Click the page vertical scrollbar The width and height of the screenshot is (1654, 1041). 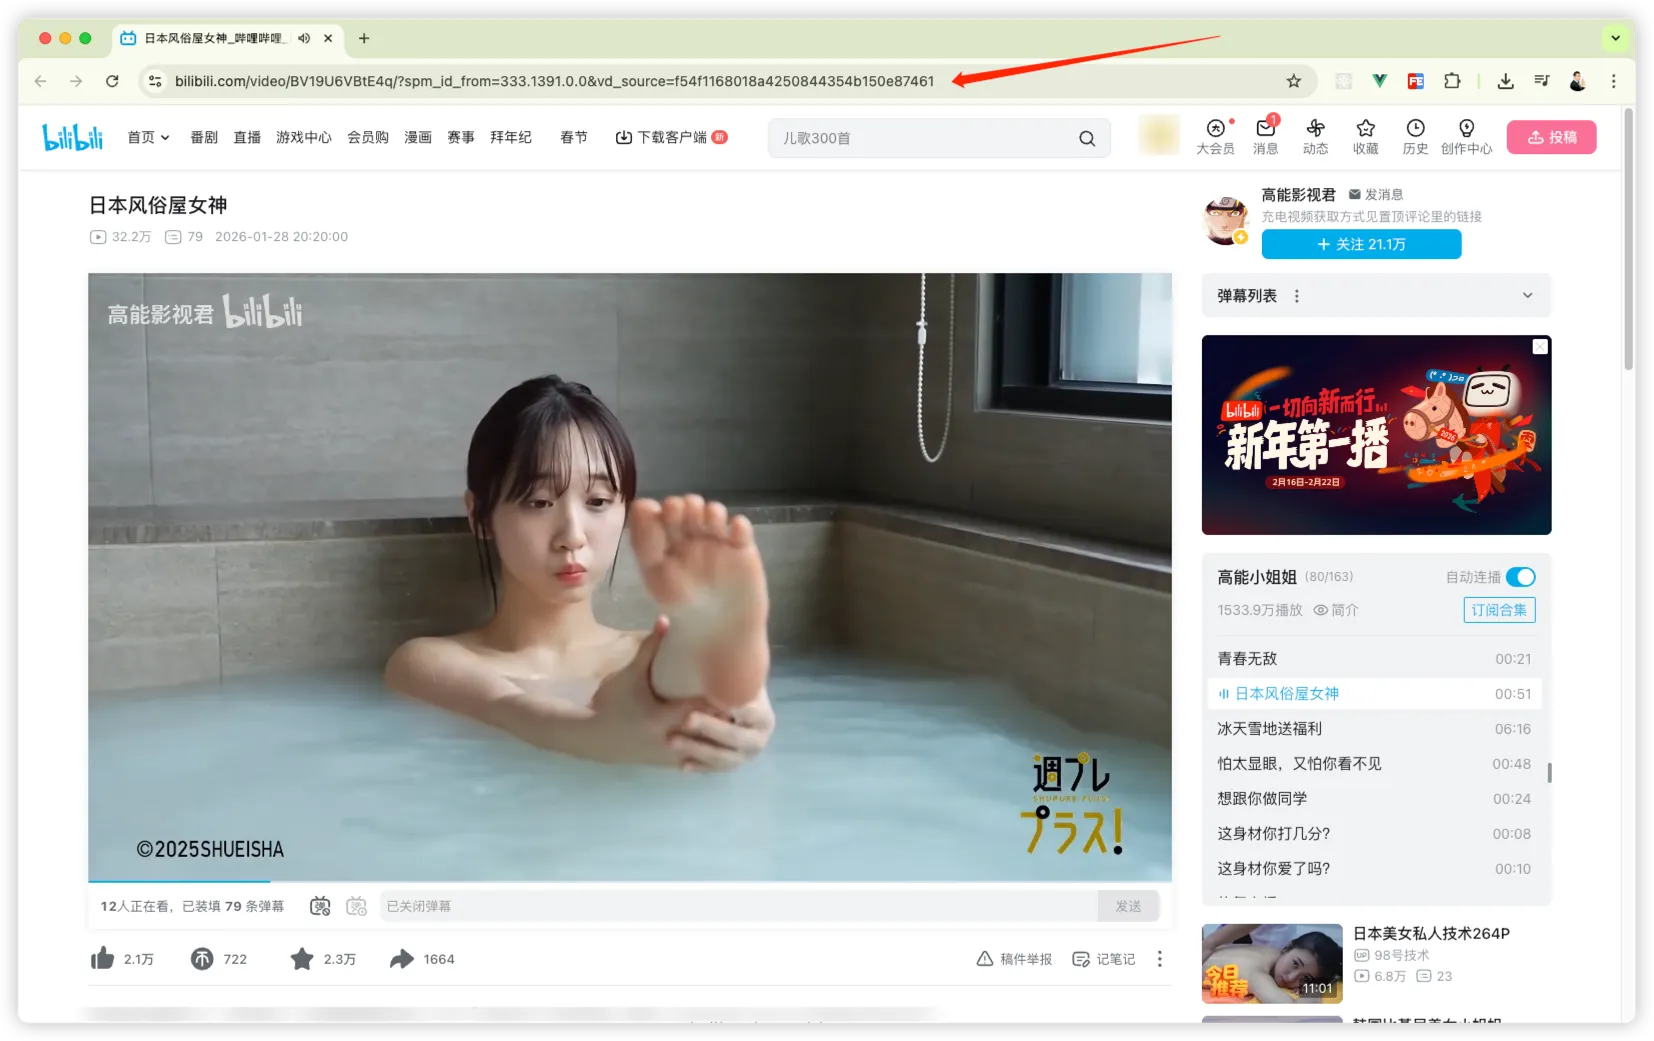coord(1629,240)
